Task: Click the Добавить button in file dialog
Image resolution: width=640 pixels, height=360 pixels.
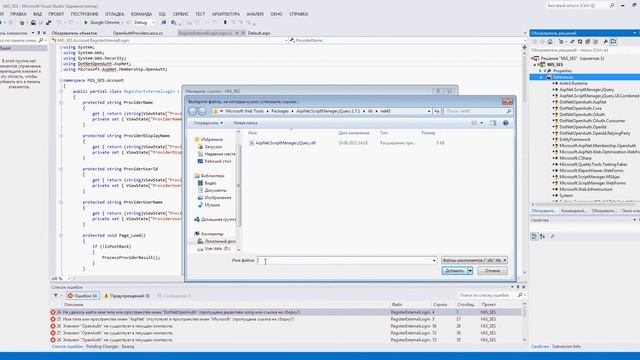Action: [454, 271]
